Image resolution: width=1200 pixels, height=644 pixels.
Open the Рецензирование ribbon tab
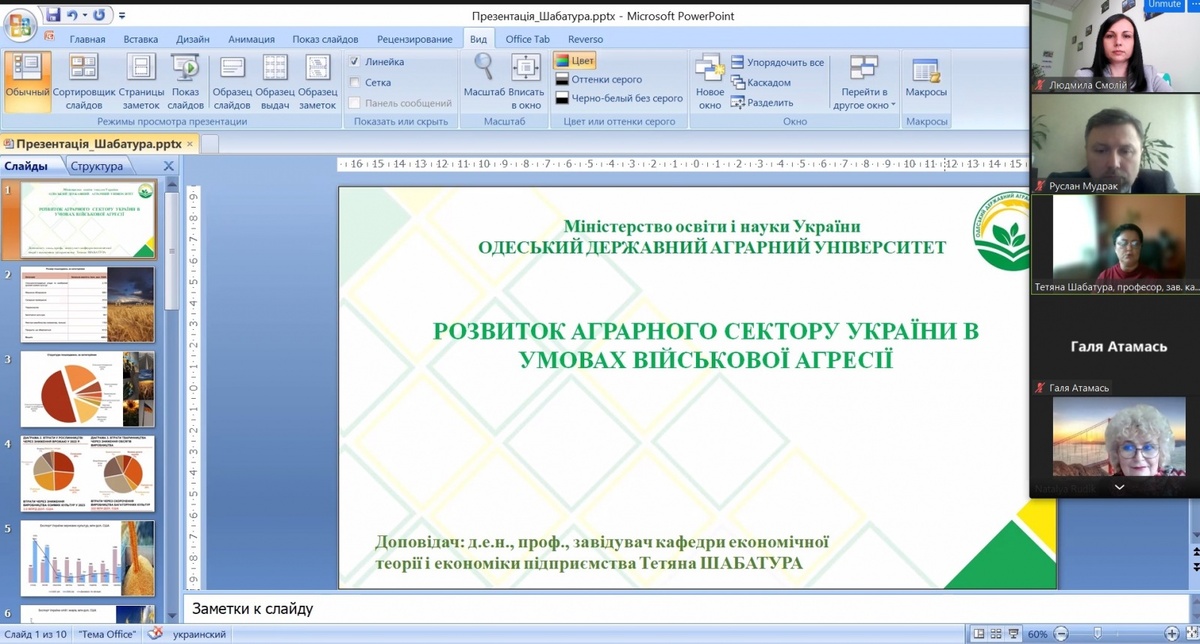tap(415, 39)
